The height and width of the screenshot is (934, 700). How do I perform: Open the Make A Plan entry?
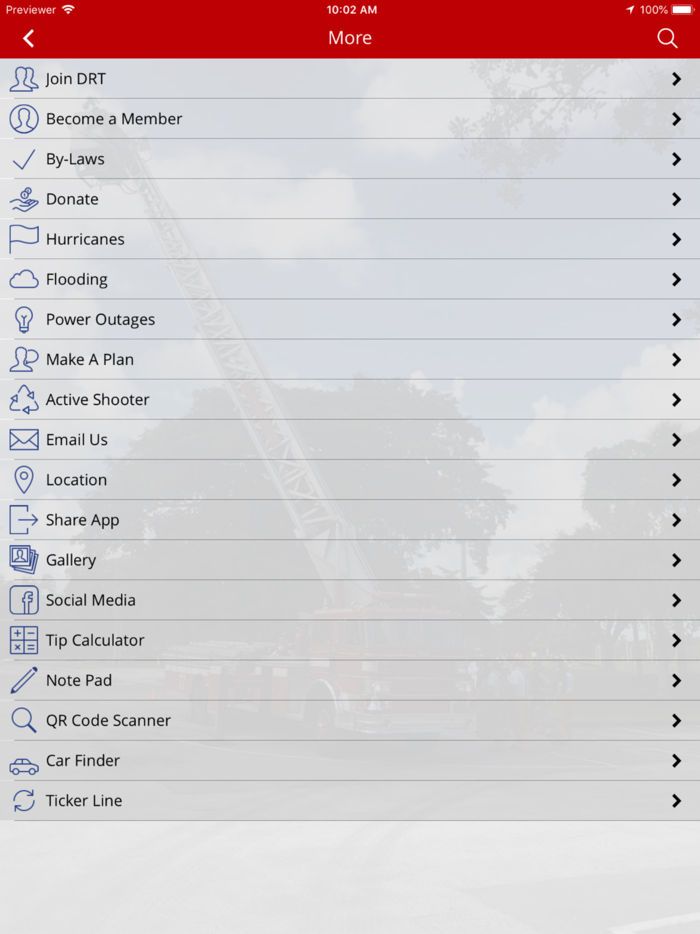tap(89, 360)
